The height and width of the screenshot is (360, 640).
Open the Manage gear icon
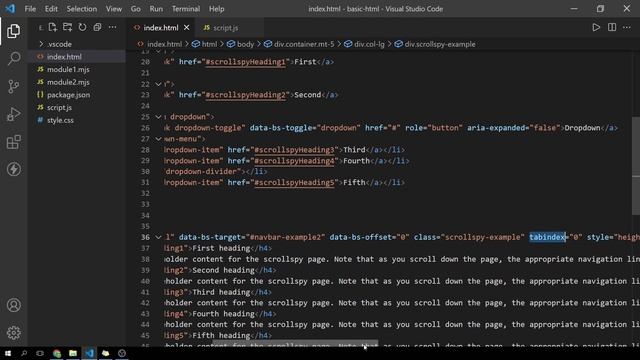[x=13, y=333]
